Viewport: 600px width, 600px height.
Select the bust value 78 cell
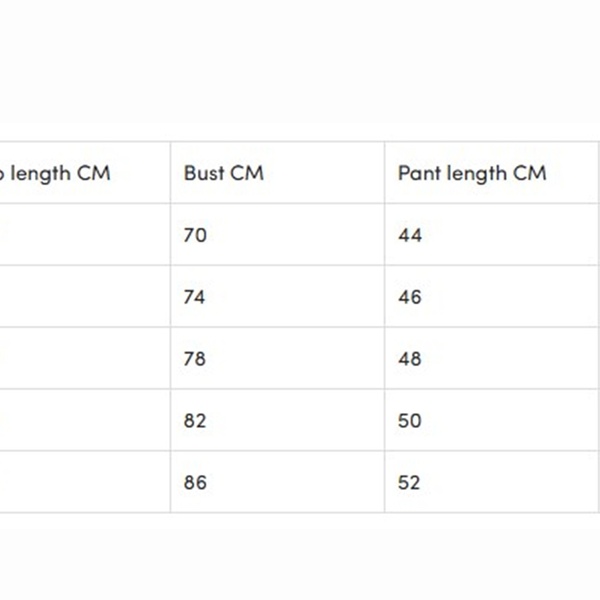[195, 359]
